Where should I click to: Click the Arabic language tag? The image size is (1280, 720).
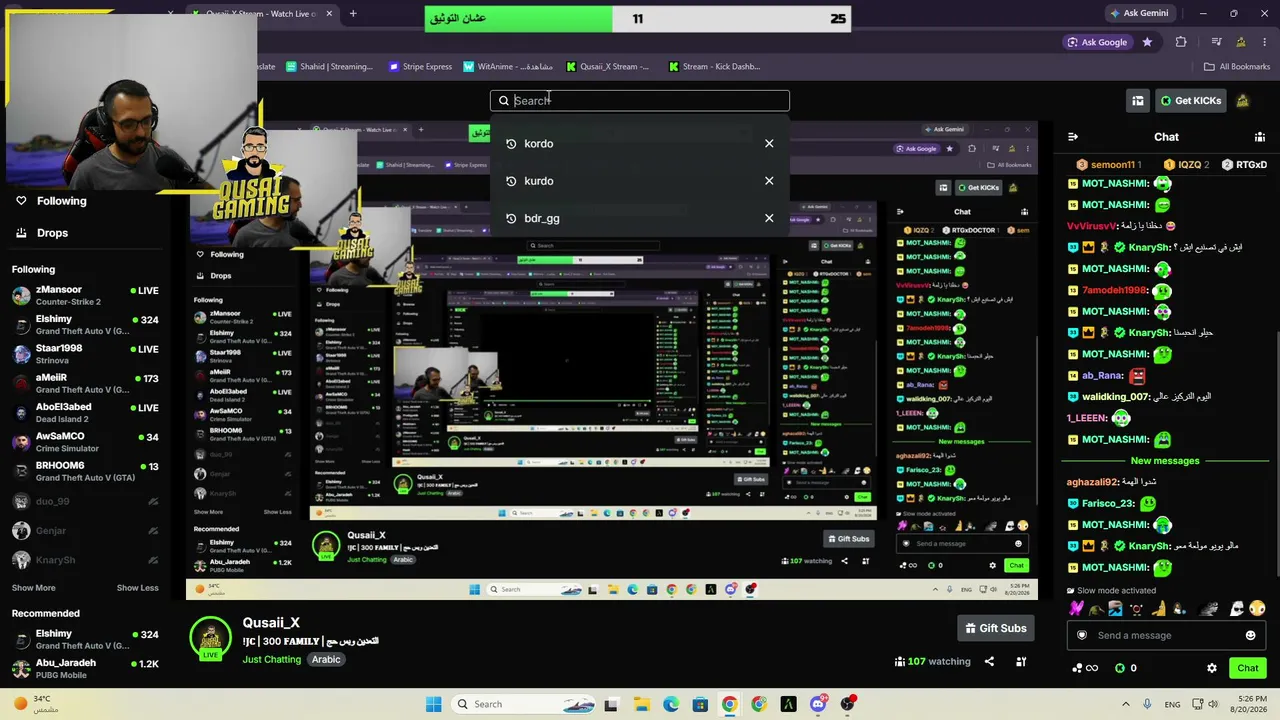[x=326, y=660]
